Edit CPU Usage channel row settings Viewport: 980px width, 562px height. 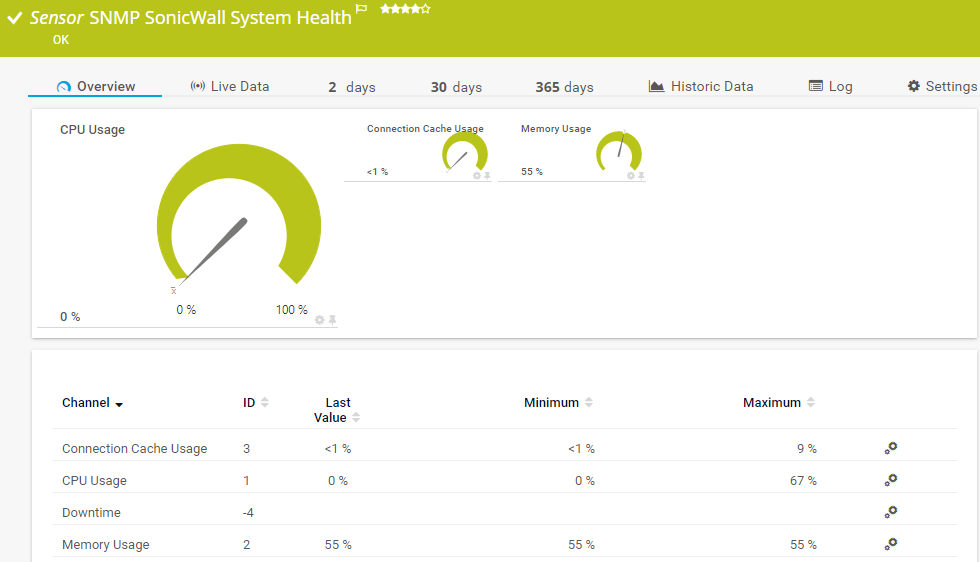890,480
